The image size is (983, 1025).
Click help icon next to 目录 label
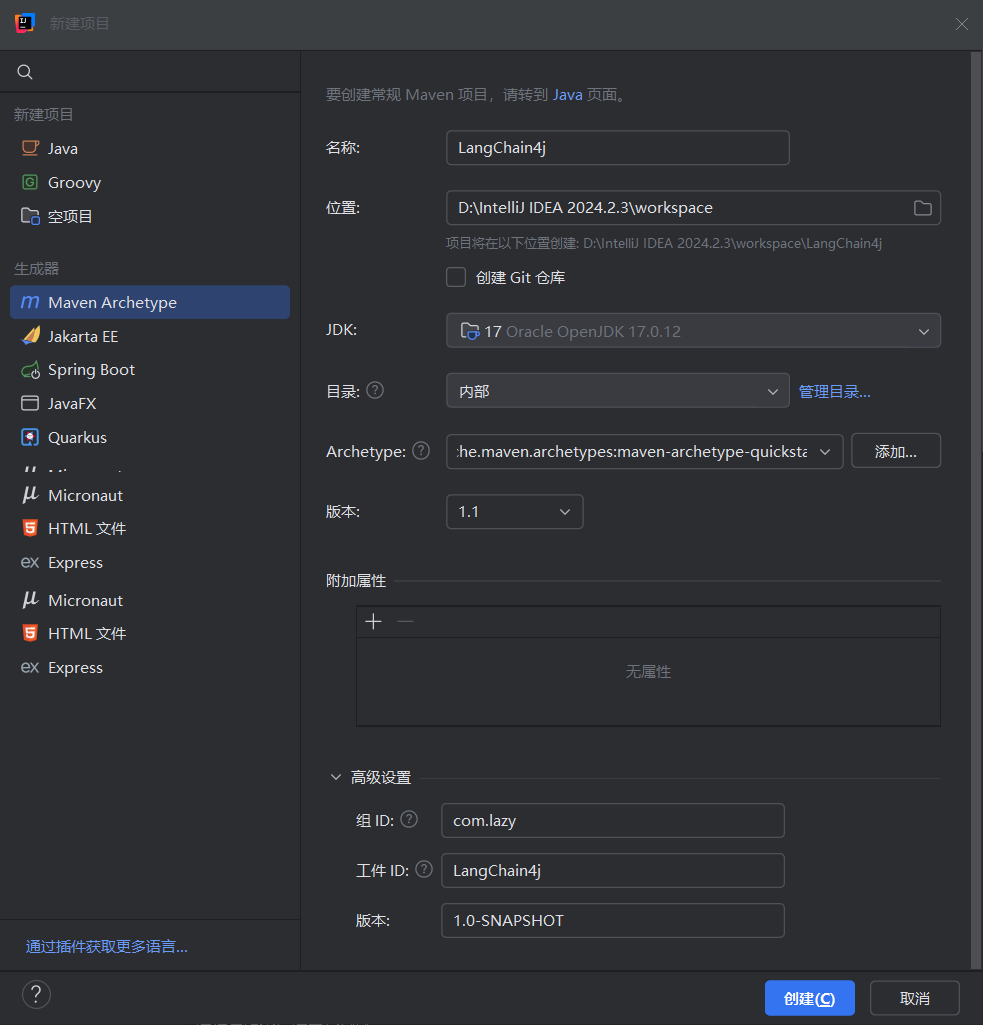coord(375,391)
